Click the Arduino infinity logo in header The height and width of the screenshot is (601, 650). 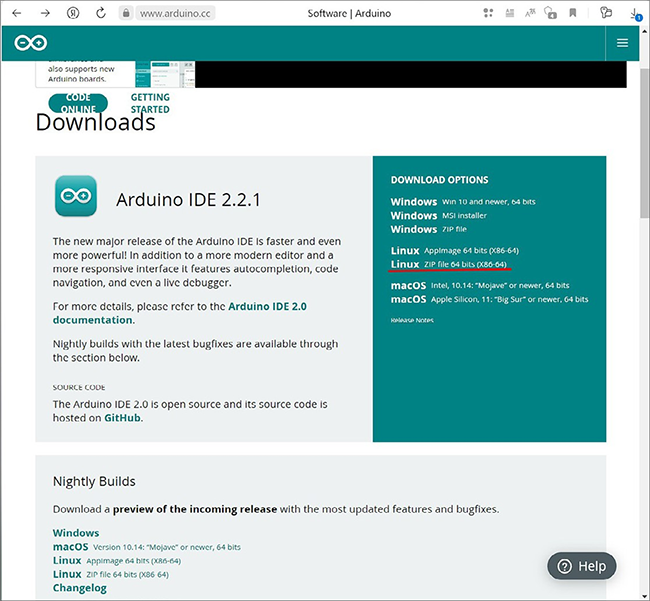31,43
